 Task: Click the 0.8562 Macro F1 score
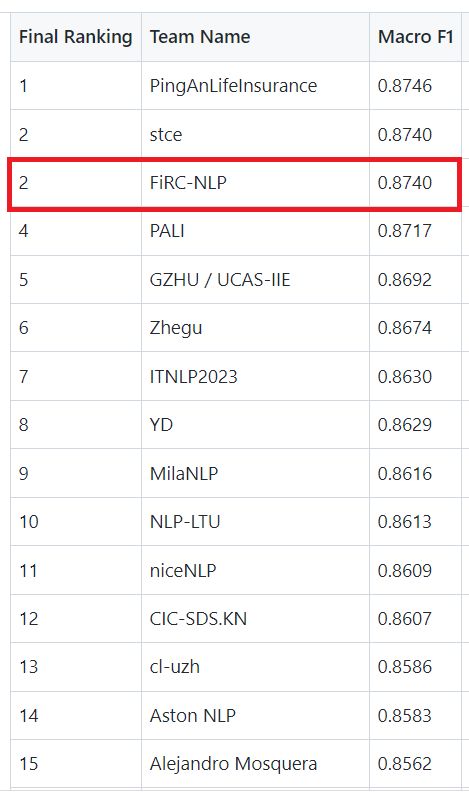tap(405, 764)
